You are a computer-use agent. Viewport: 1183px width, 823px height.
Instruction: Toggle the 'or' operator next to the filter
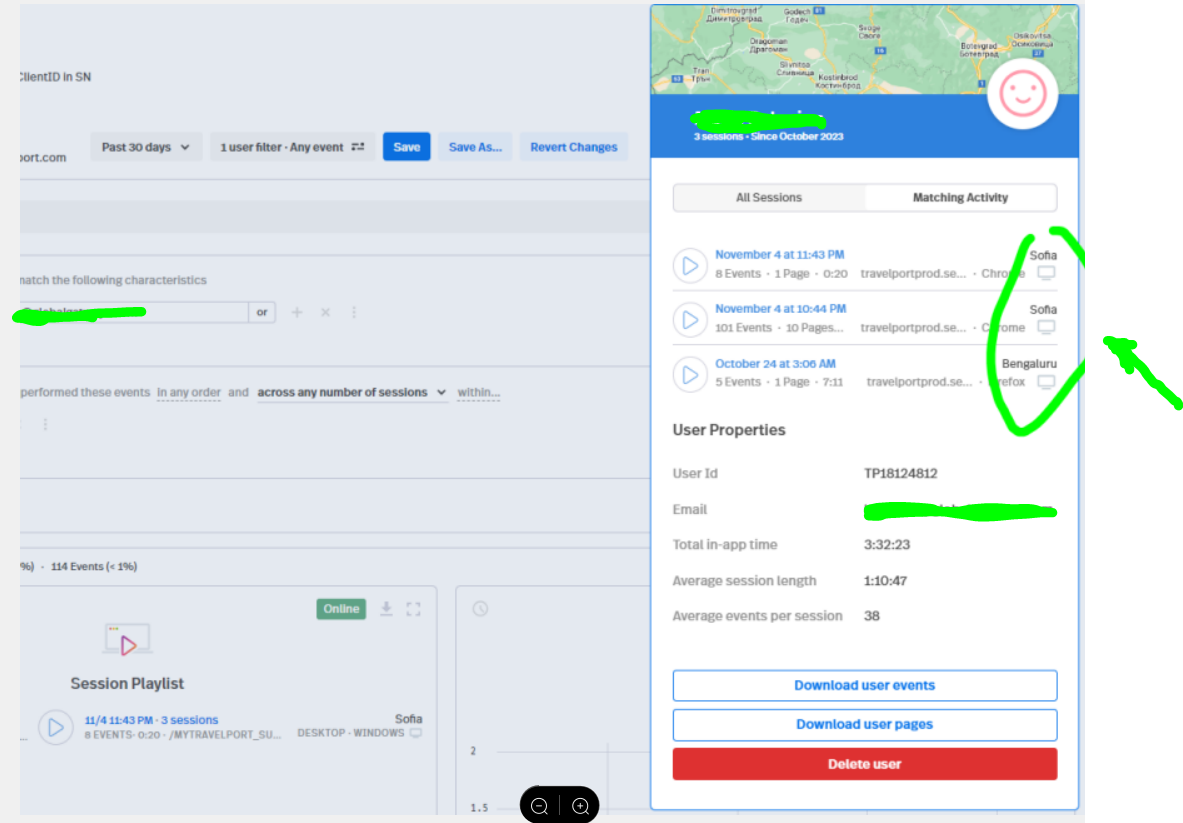coord(262,312)
